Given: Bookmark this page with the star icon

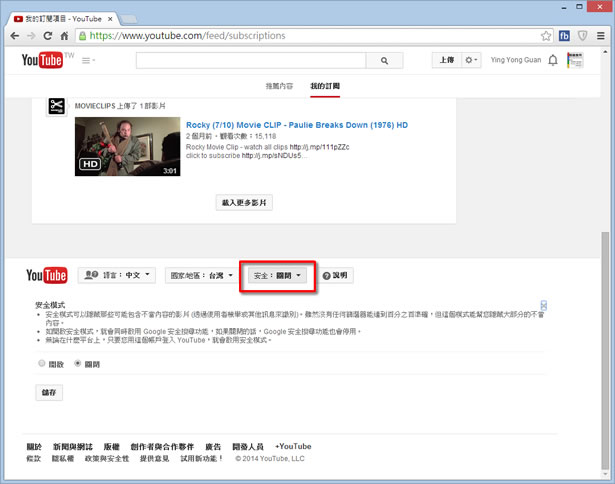Looking at the screenshot, I should [547, 35].
